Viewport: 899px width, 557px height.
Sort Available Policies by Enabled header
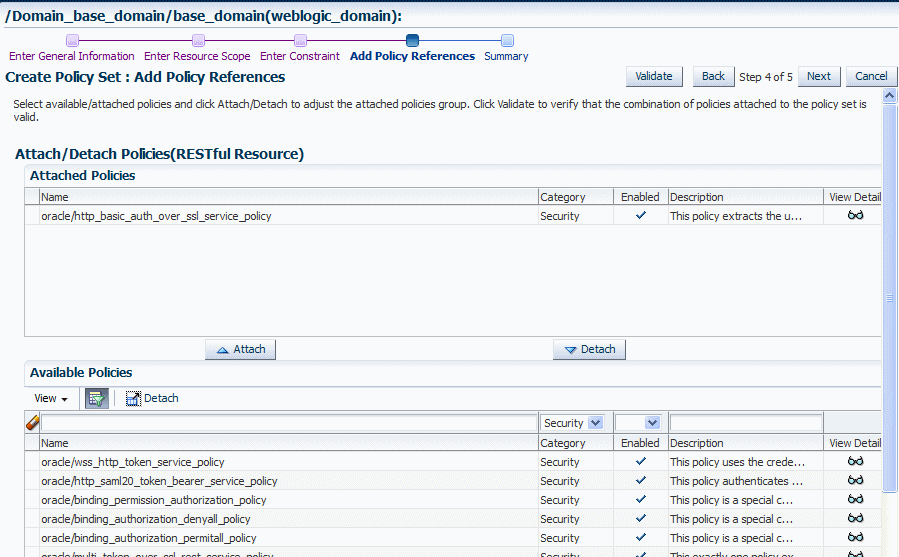640,443
